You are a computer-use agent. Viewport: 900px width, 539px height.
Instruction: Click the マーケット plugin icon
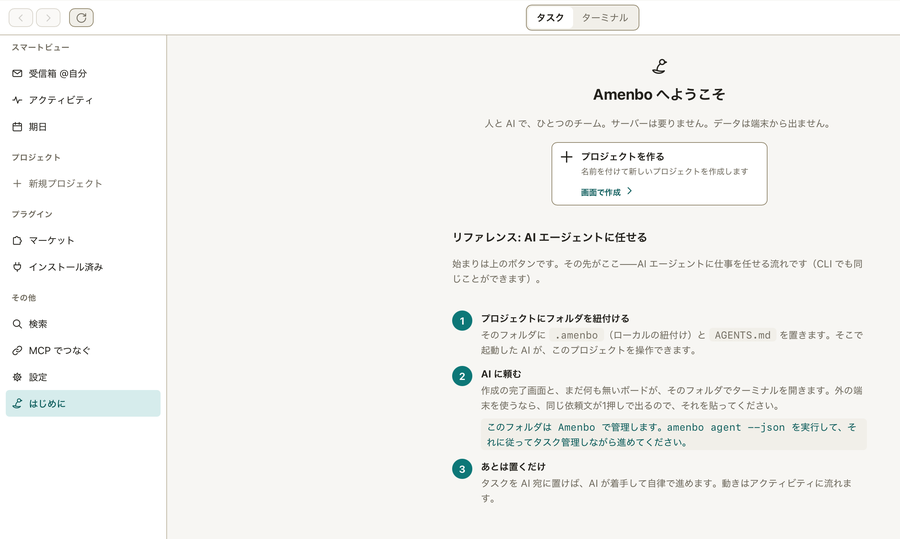click(x=17, y=241)
